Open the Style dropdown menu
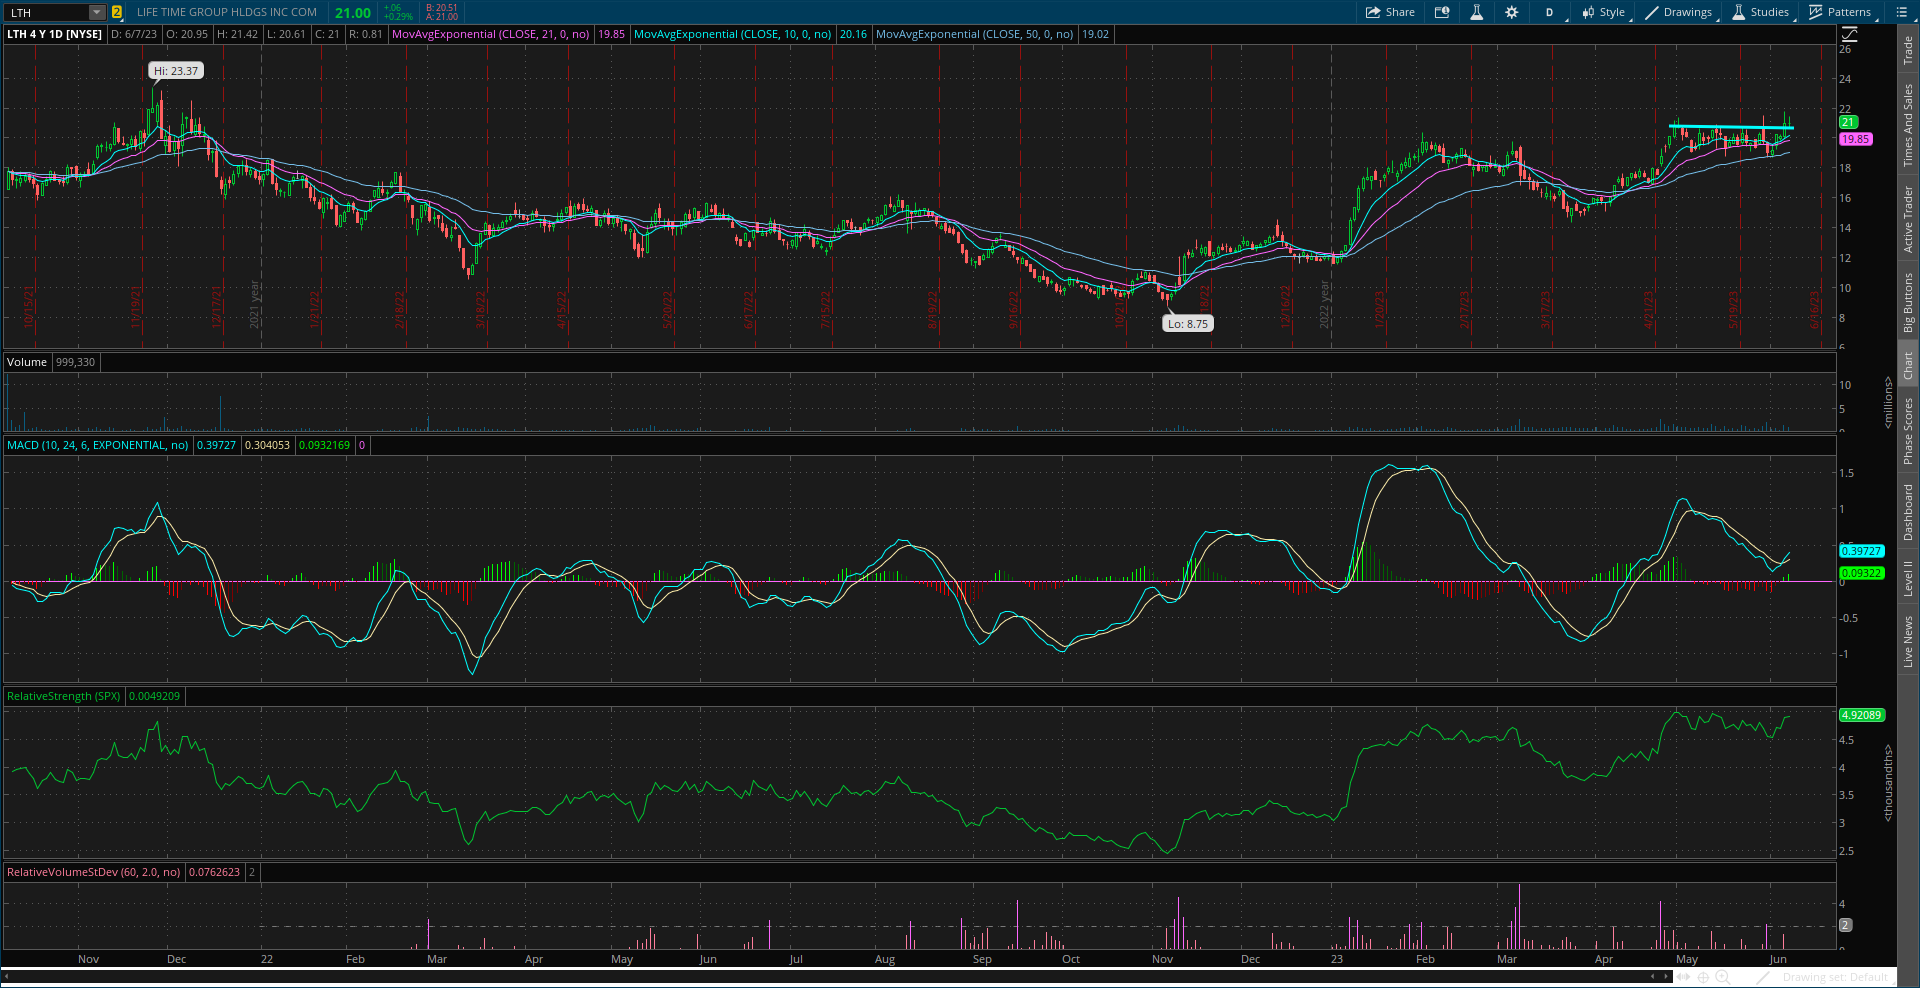The image size is (1920, 988). 1604,12
